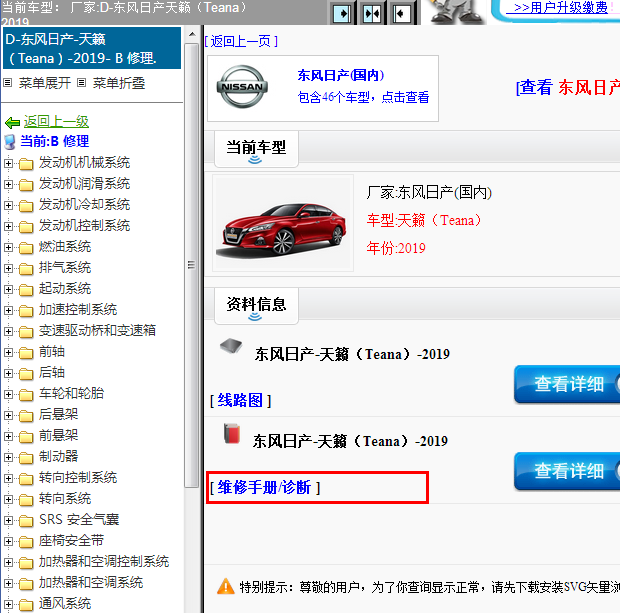Viewport: 620px width, 613px height.
Task: Open the 前悬架 tree item
Action: coord(59,435)
